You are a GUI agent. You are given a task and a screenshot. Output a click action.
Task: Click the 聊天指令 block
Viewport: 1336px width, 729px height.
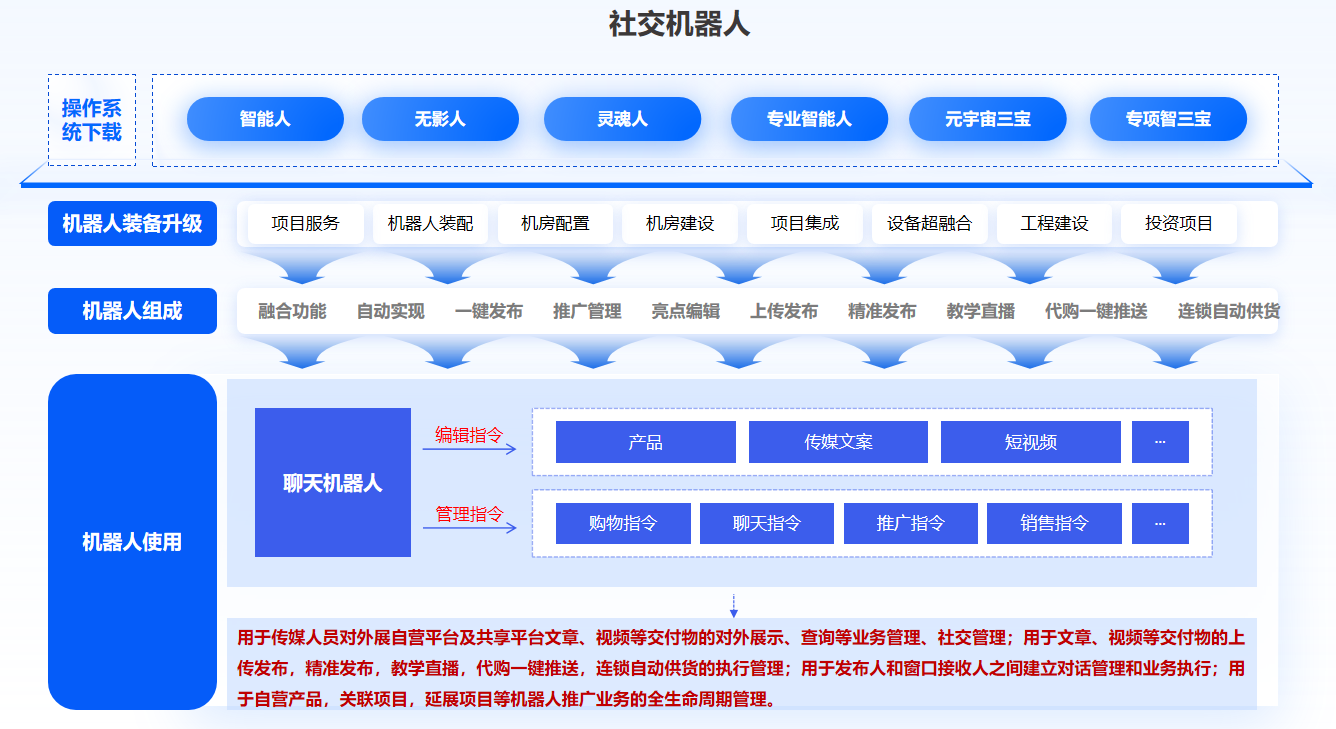point(767,523)
